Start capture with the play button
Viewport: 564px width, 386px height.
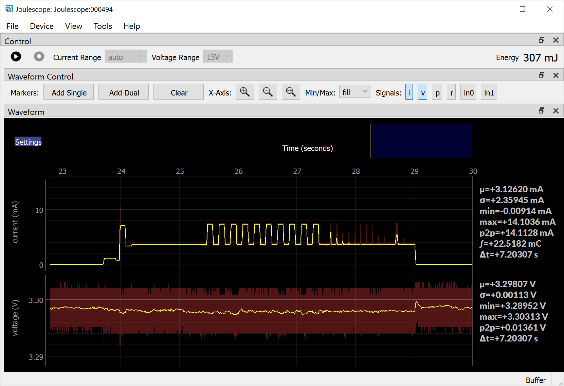tap(15, 57)
